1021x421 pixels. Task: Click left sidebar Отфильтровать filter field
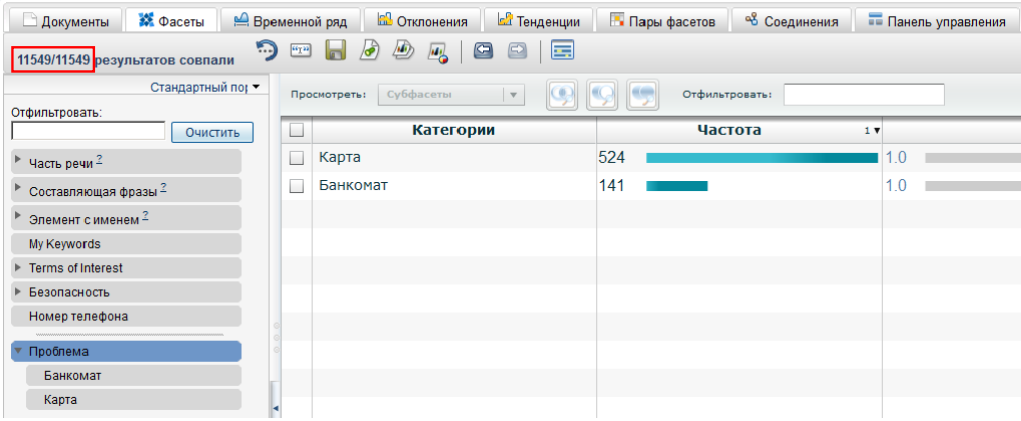[x=88, y=131]
